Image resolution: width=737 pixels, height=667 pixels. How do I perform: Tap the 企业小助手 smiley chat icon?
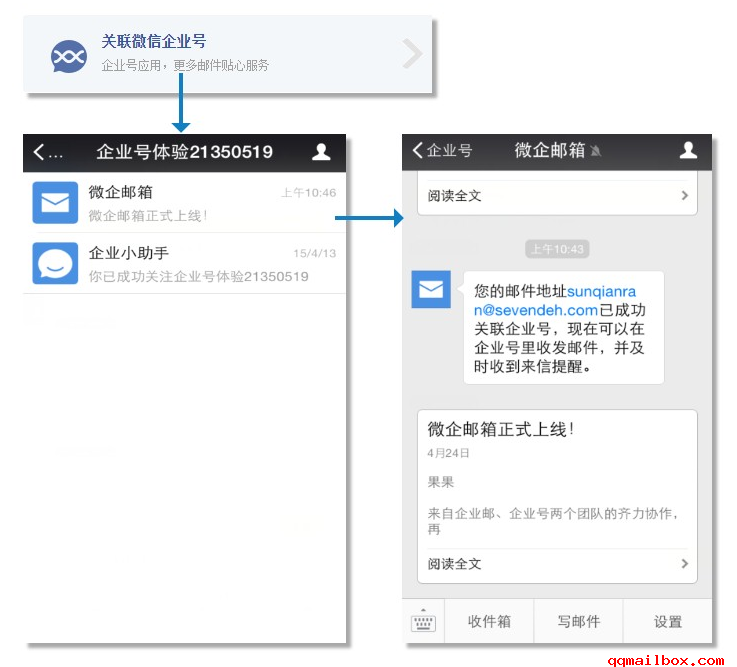pyautogui.click(x=55, y=263)
